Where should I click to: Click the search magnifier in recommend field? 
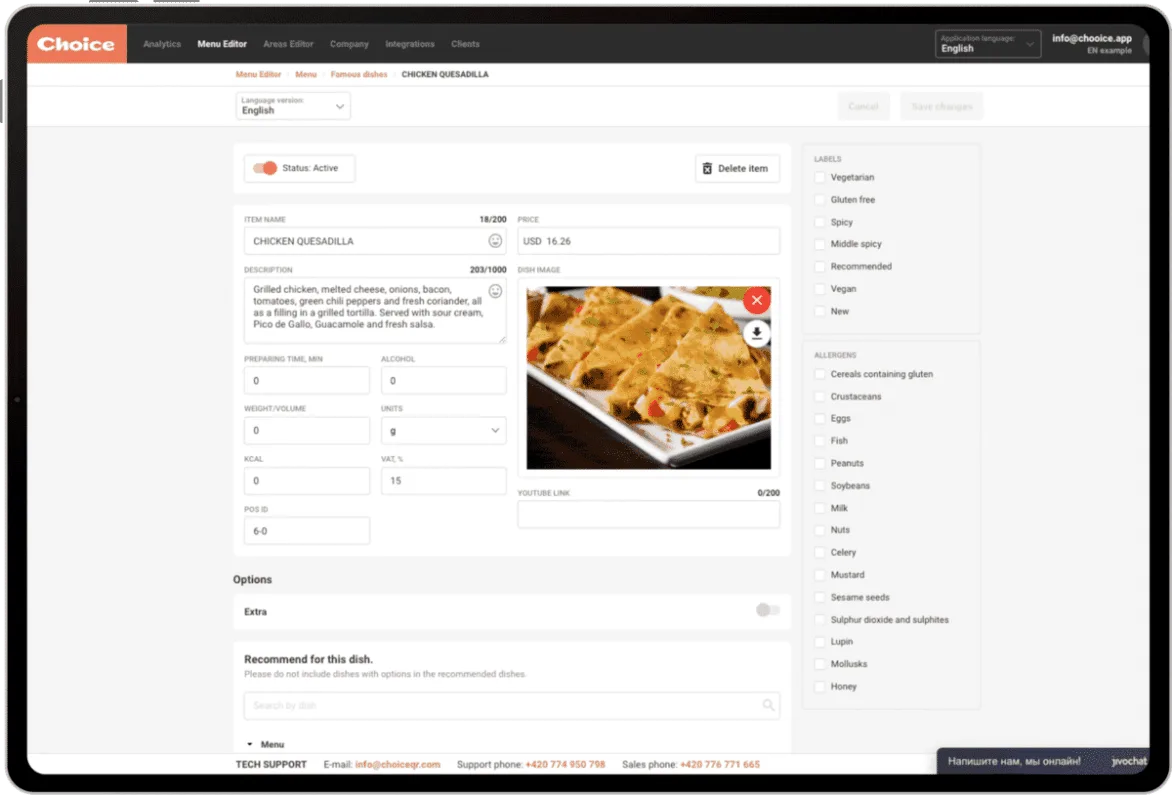pyautogui.click(x=768, y=705)
